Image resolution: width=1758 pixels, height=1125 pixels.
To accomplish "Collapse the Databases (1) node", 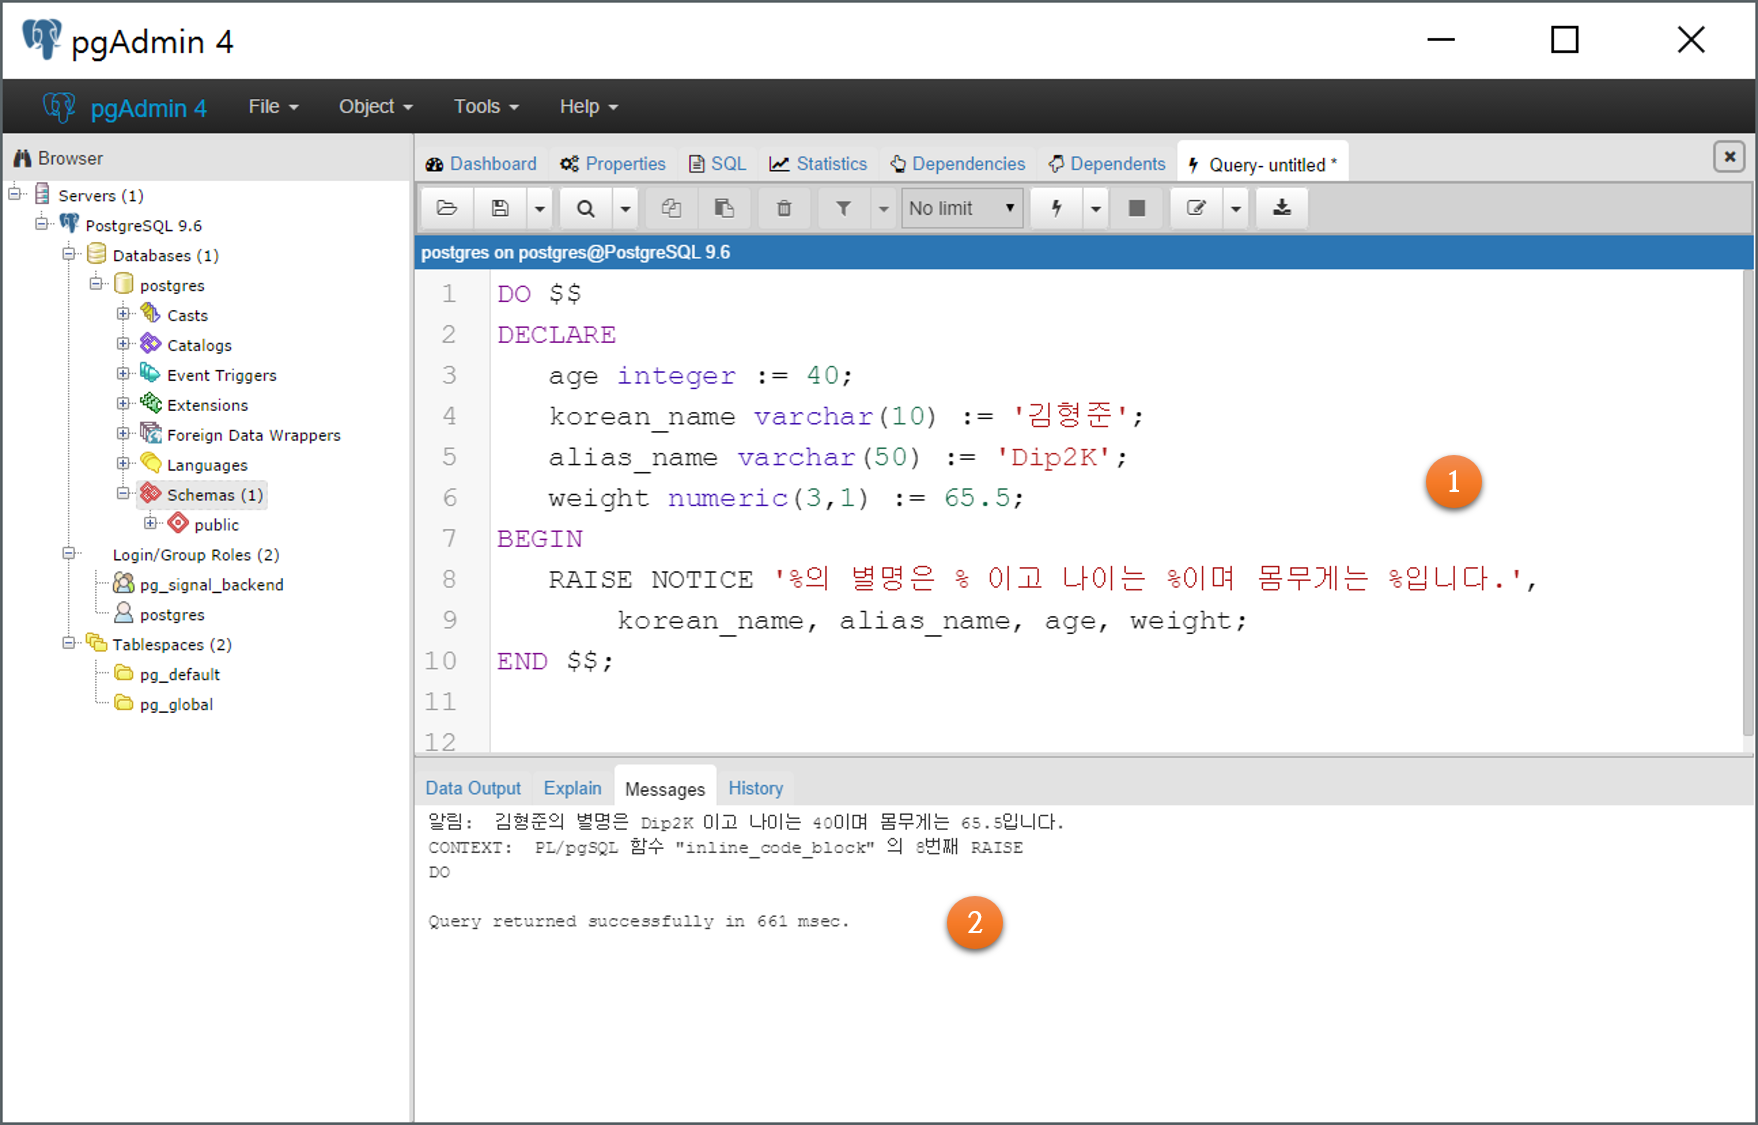I will pyautogui.click(x=69, y=253).
